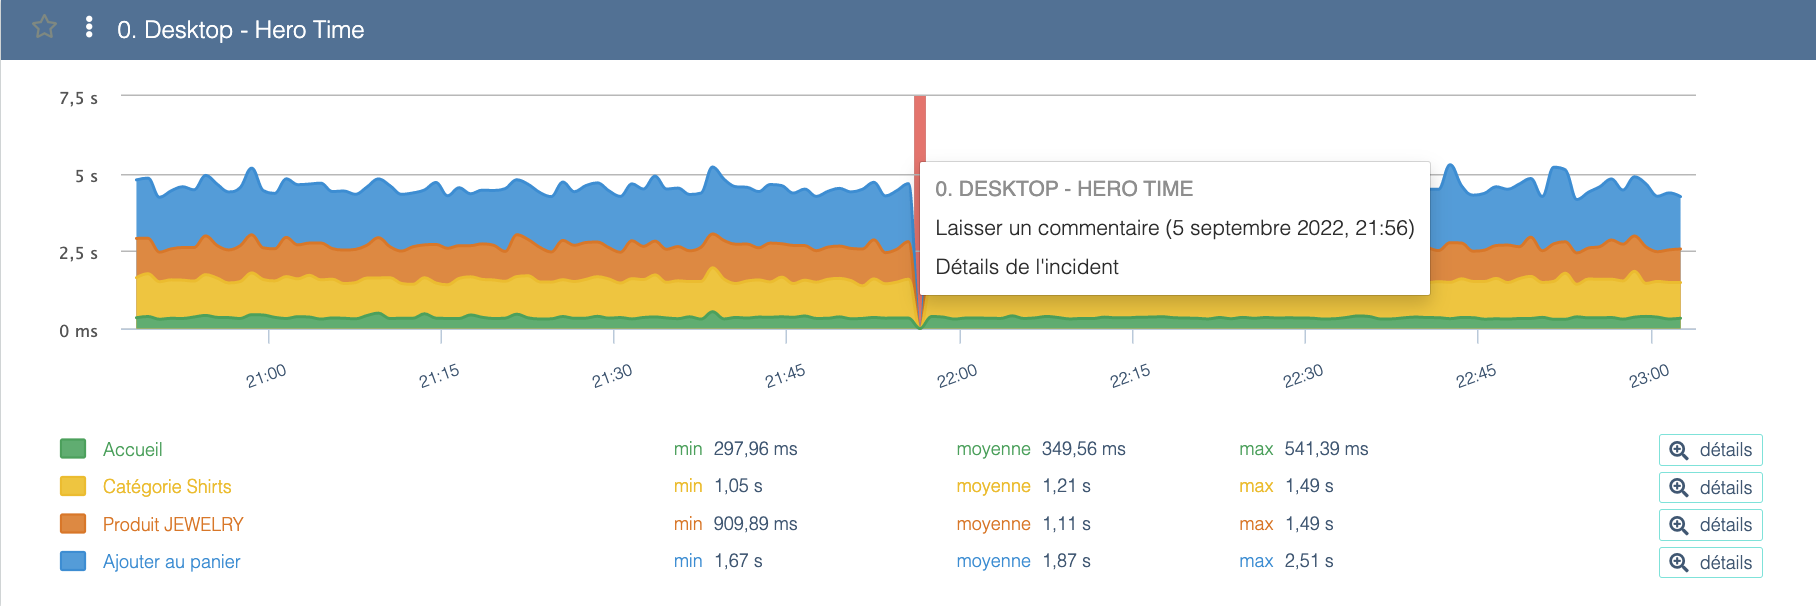Screen dimensions: 1816x606
Task: Hide the Catégorie Shirts series label
Action: point(167,487)
